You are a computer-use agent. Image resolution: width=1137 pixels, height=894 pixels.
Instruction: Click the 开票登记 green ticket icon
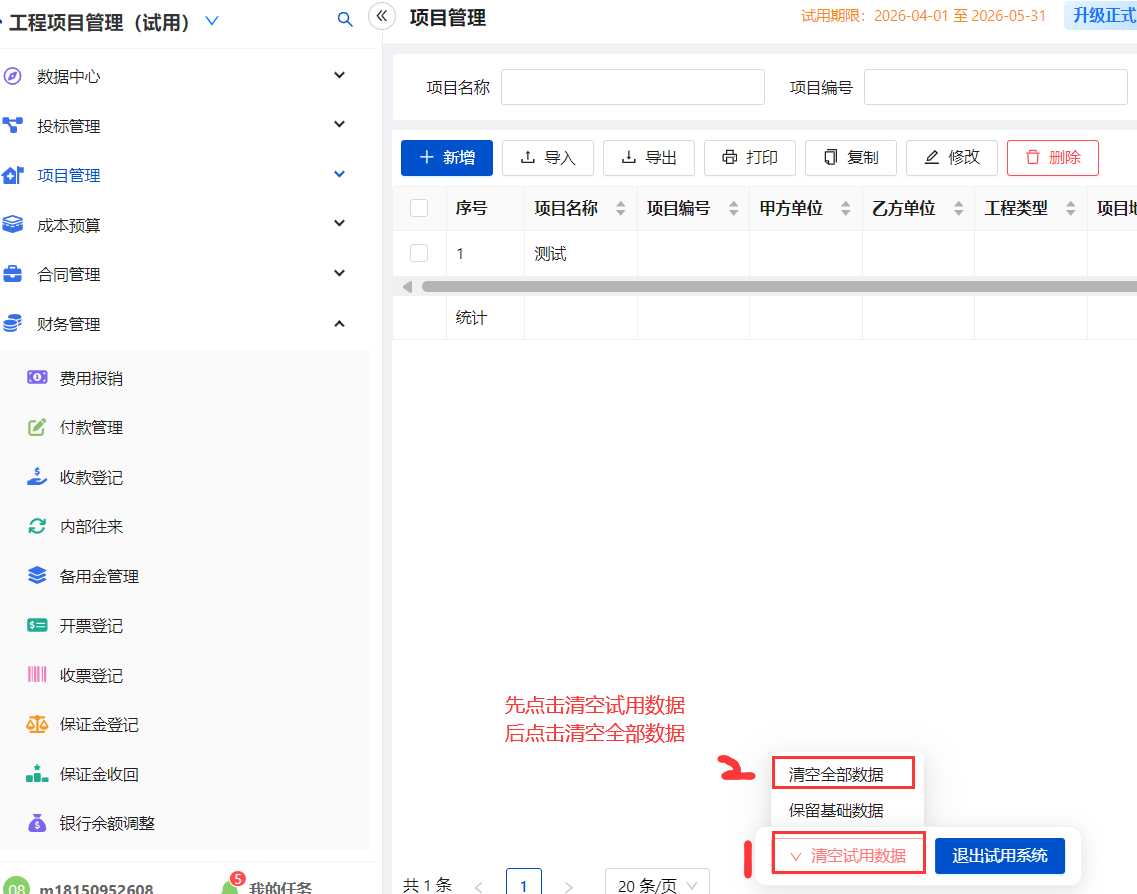pos(37,625)
